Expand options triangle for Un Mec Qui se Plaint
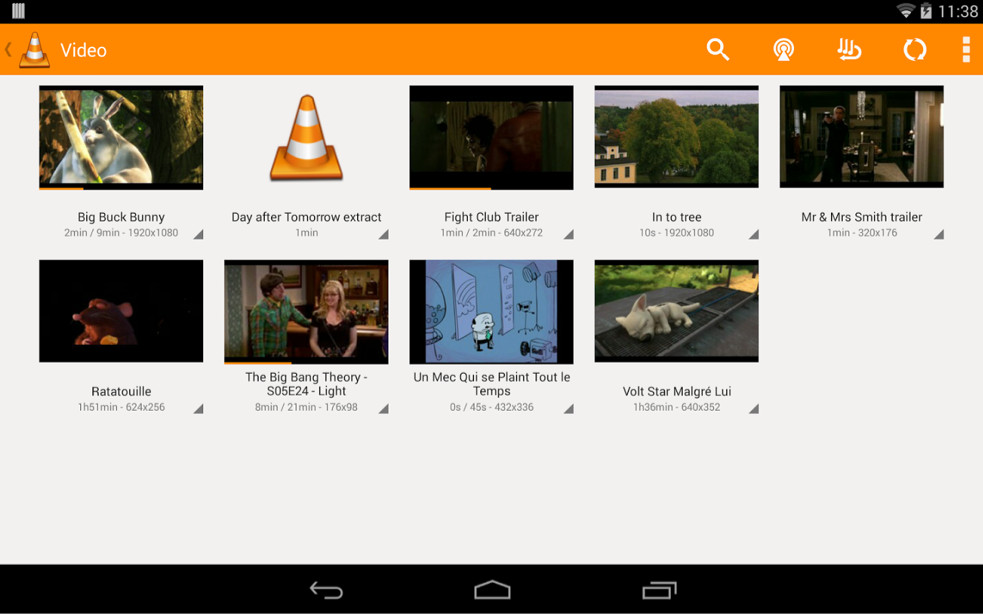Image resolution: width=983 pixels, height=614 pixels. click(568, 409)
